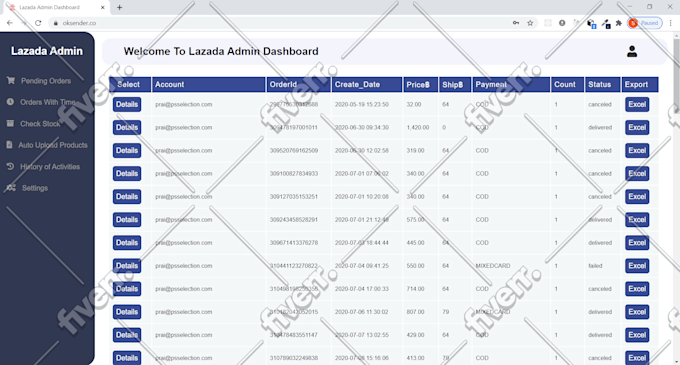The width and height of the screenshot is (680, 365).
Task: Click the clock icon beside Orders With Time
Action: pyautogui.click(x=10, y=102)
